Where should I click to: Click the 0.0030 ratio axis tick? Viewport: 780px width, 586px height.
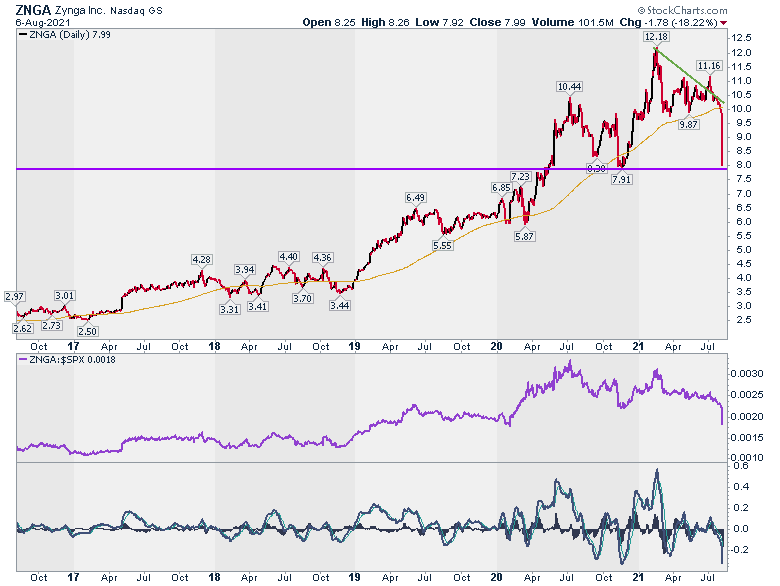(x=747, y=374)
